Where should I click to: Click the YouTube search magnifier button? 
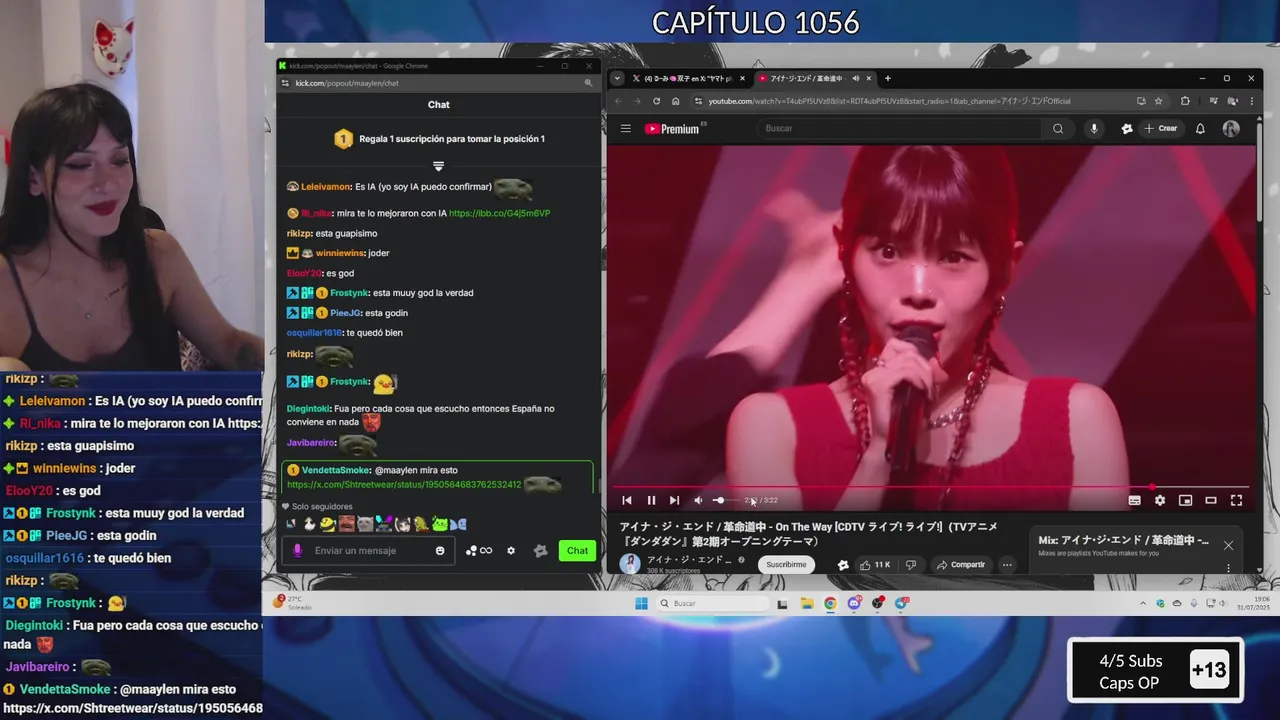(x=1058, y=128)
